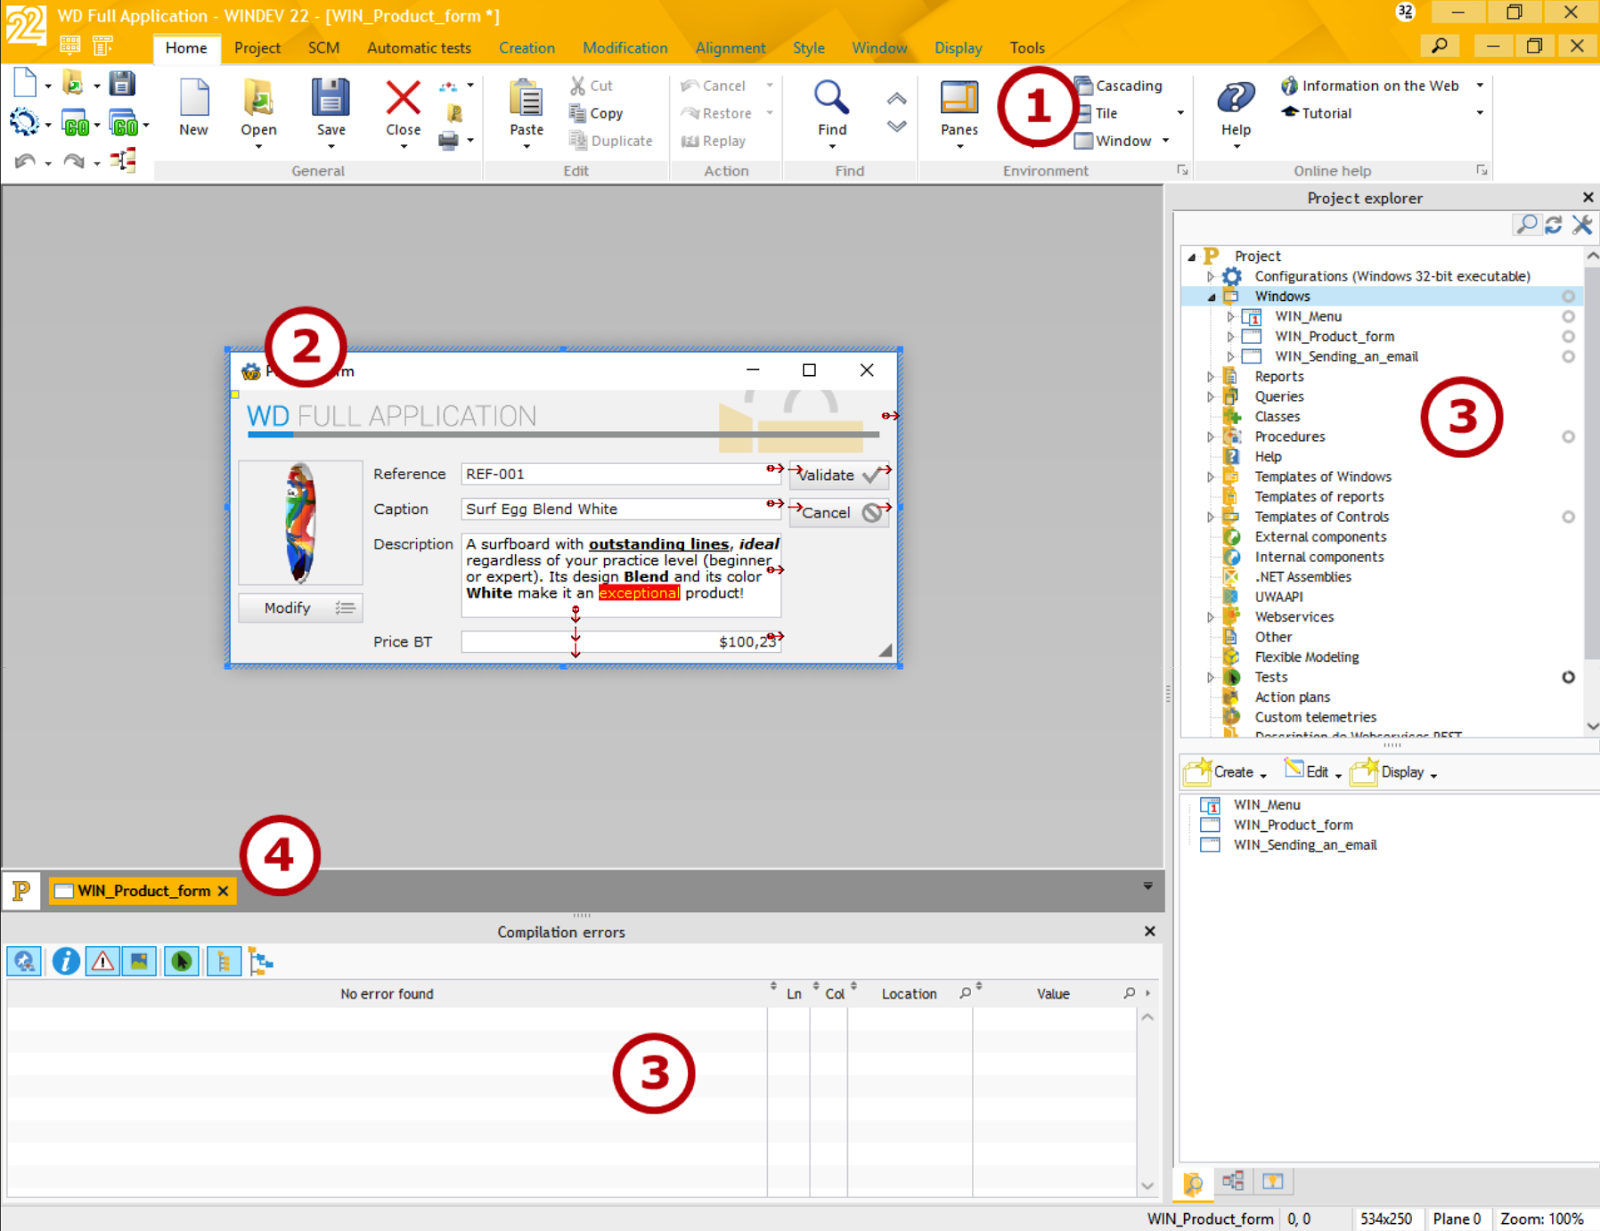Collapse the Windows node in the project tree
Image resolution: width=1600 pixels, height=1231 pixels.
pos(1211,297)
